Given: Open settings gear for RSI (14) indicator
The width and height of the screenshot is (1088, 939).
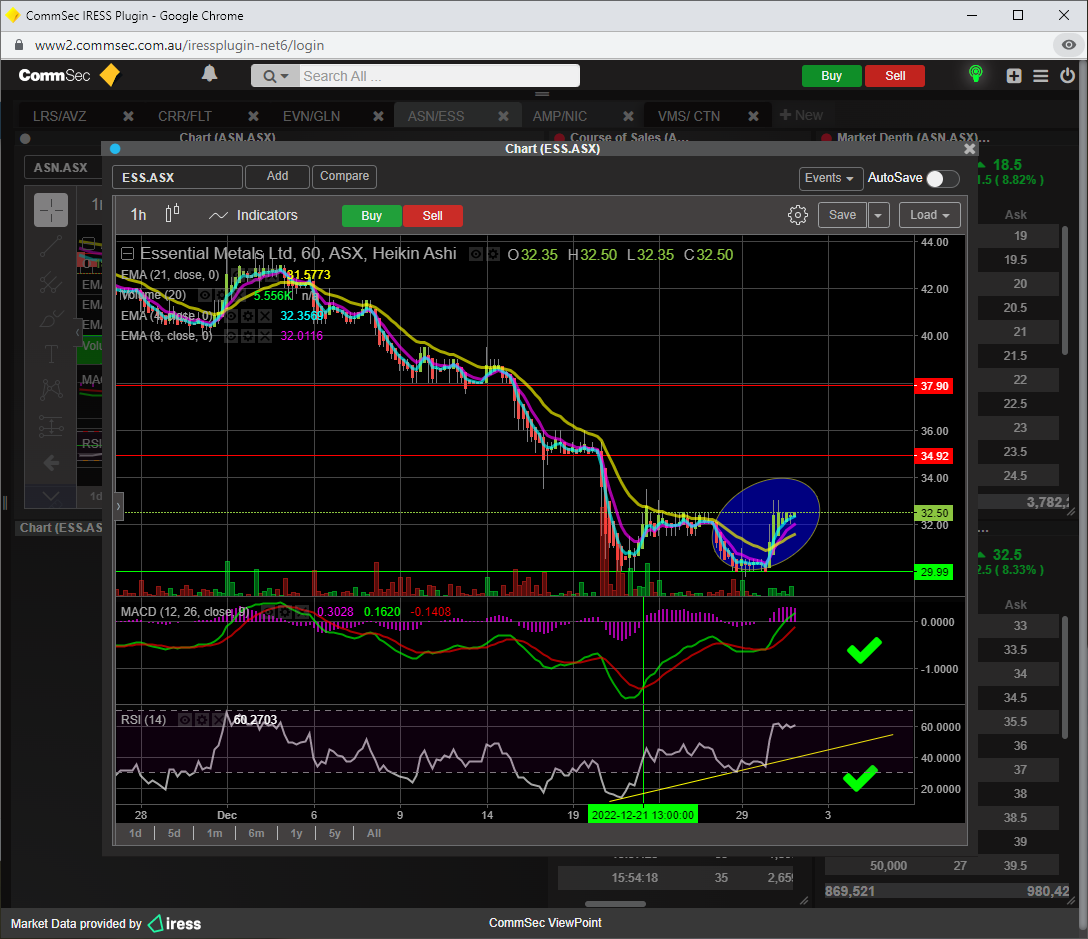Looking at the screenshot, I should pyautogui.click(x=202, y=720).
